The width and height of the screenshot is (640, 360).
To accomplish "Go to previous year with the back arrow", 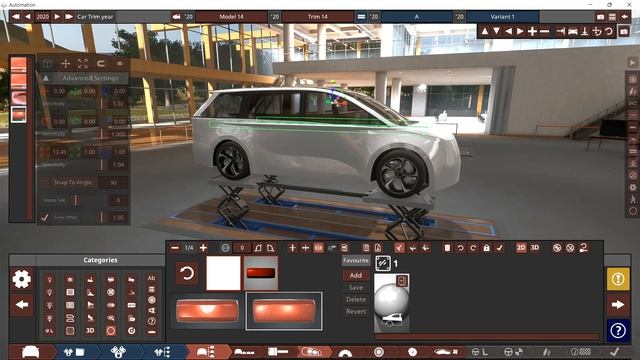I will coord(28,17).
